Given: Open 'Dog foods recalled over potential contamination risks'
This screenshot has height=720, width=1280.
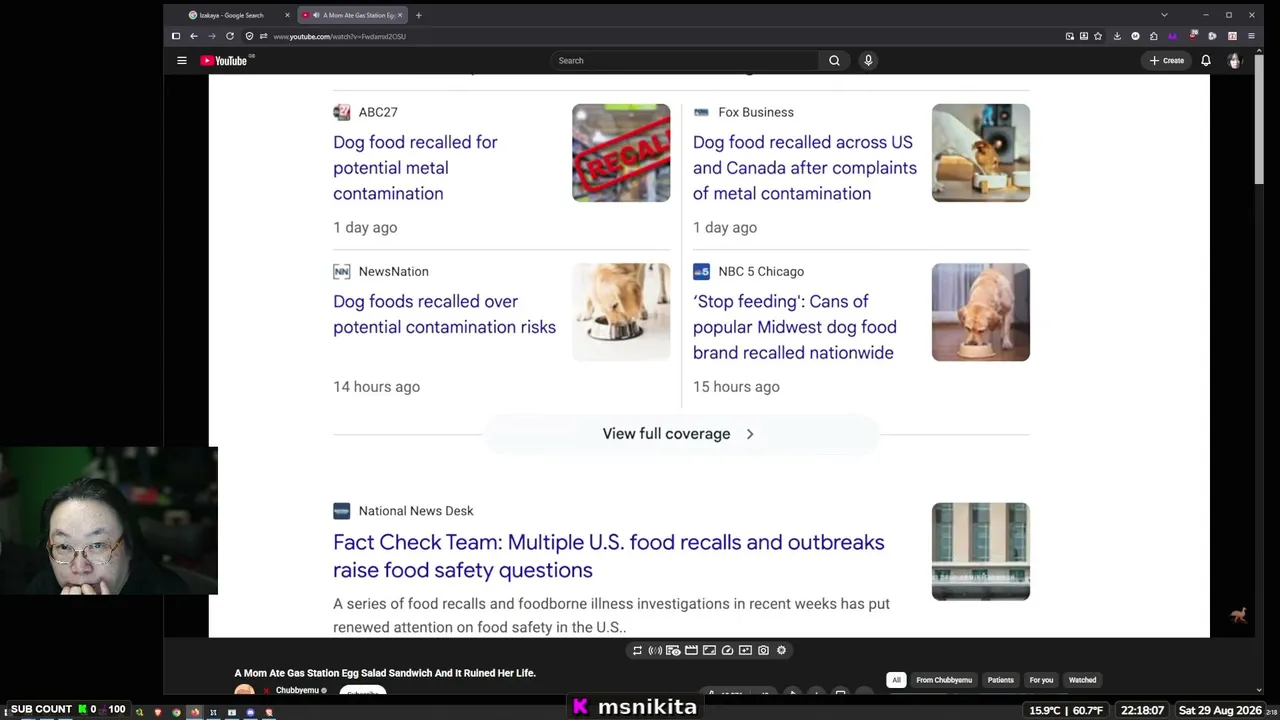Looking at the screenshot, I should coord(444,314).
